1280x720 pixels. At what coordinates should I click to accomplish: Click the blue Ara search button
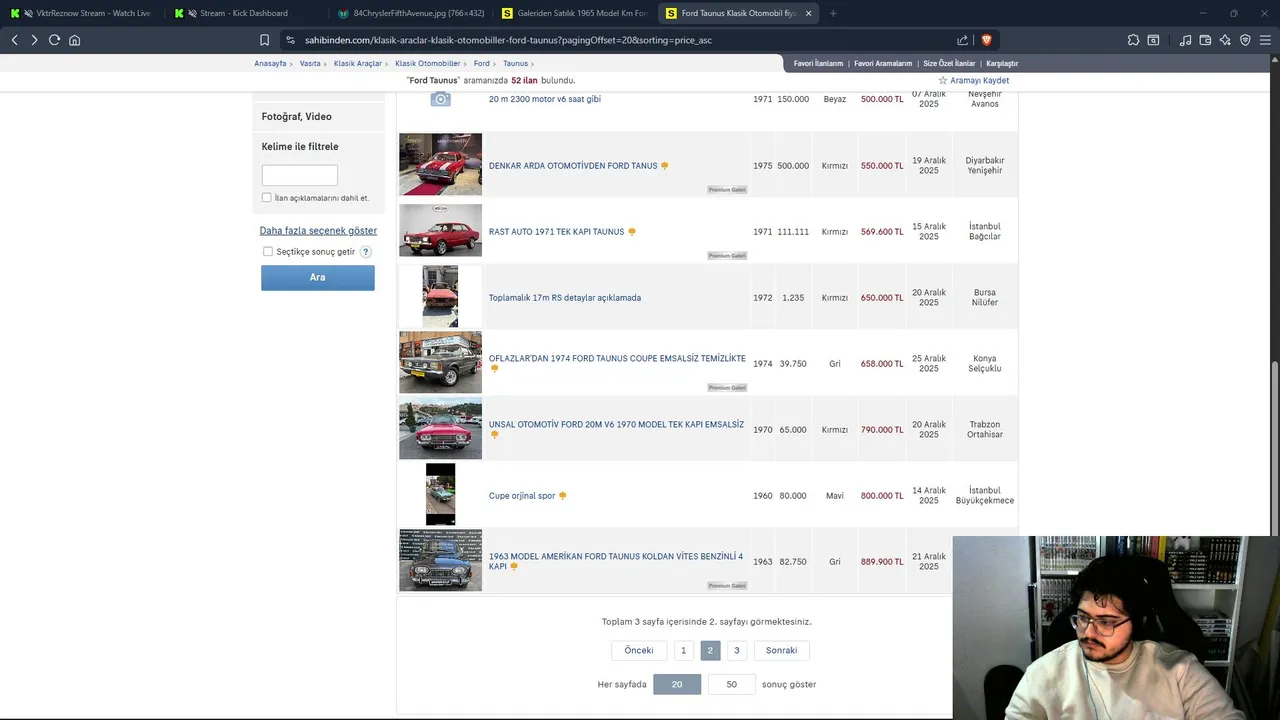(318, 278)
